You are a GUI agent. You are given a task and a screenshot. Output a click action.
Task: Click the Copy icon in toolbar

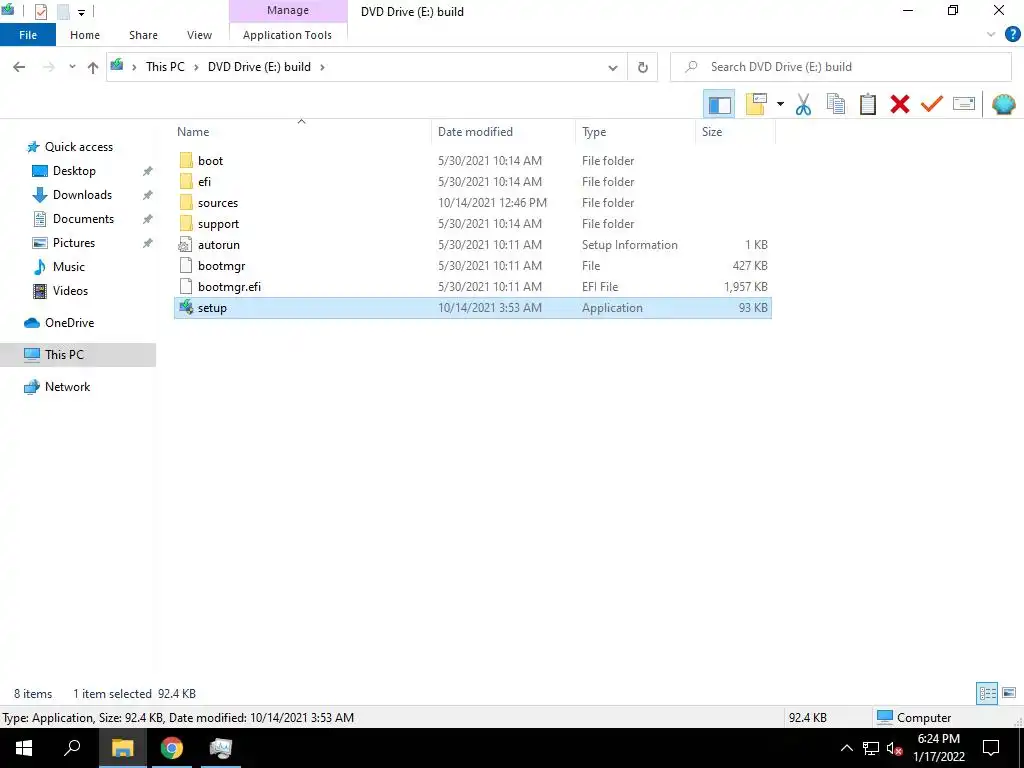[836, 104]
